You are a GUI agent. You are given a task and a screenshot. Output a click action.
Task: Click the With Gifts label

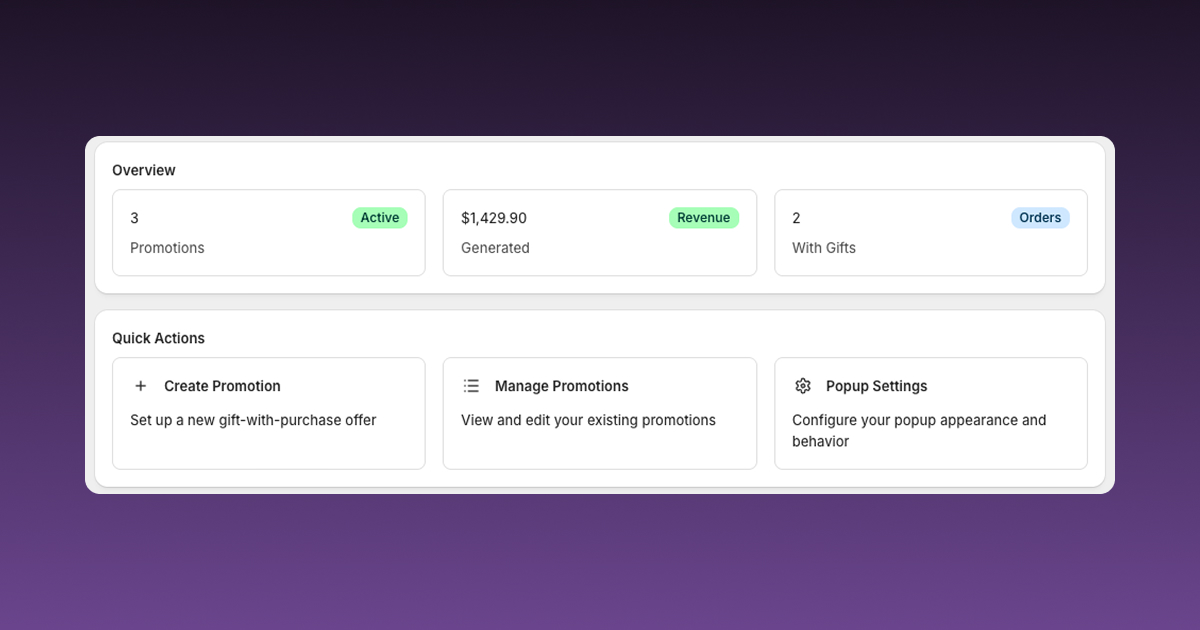824,248
